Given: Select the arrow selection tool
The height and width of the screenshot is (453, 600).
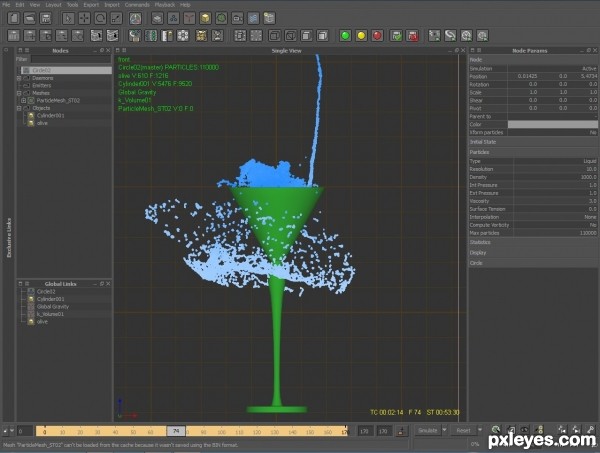Looking at the screenshot, I should (x=68, y=18).
